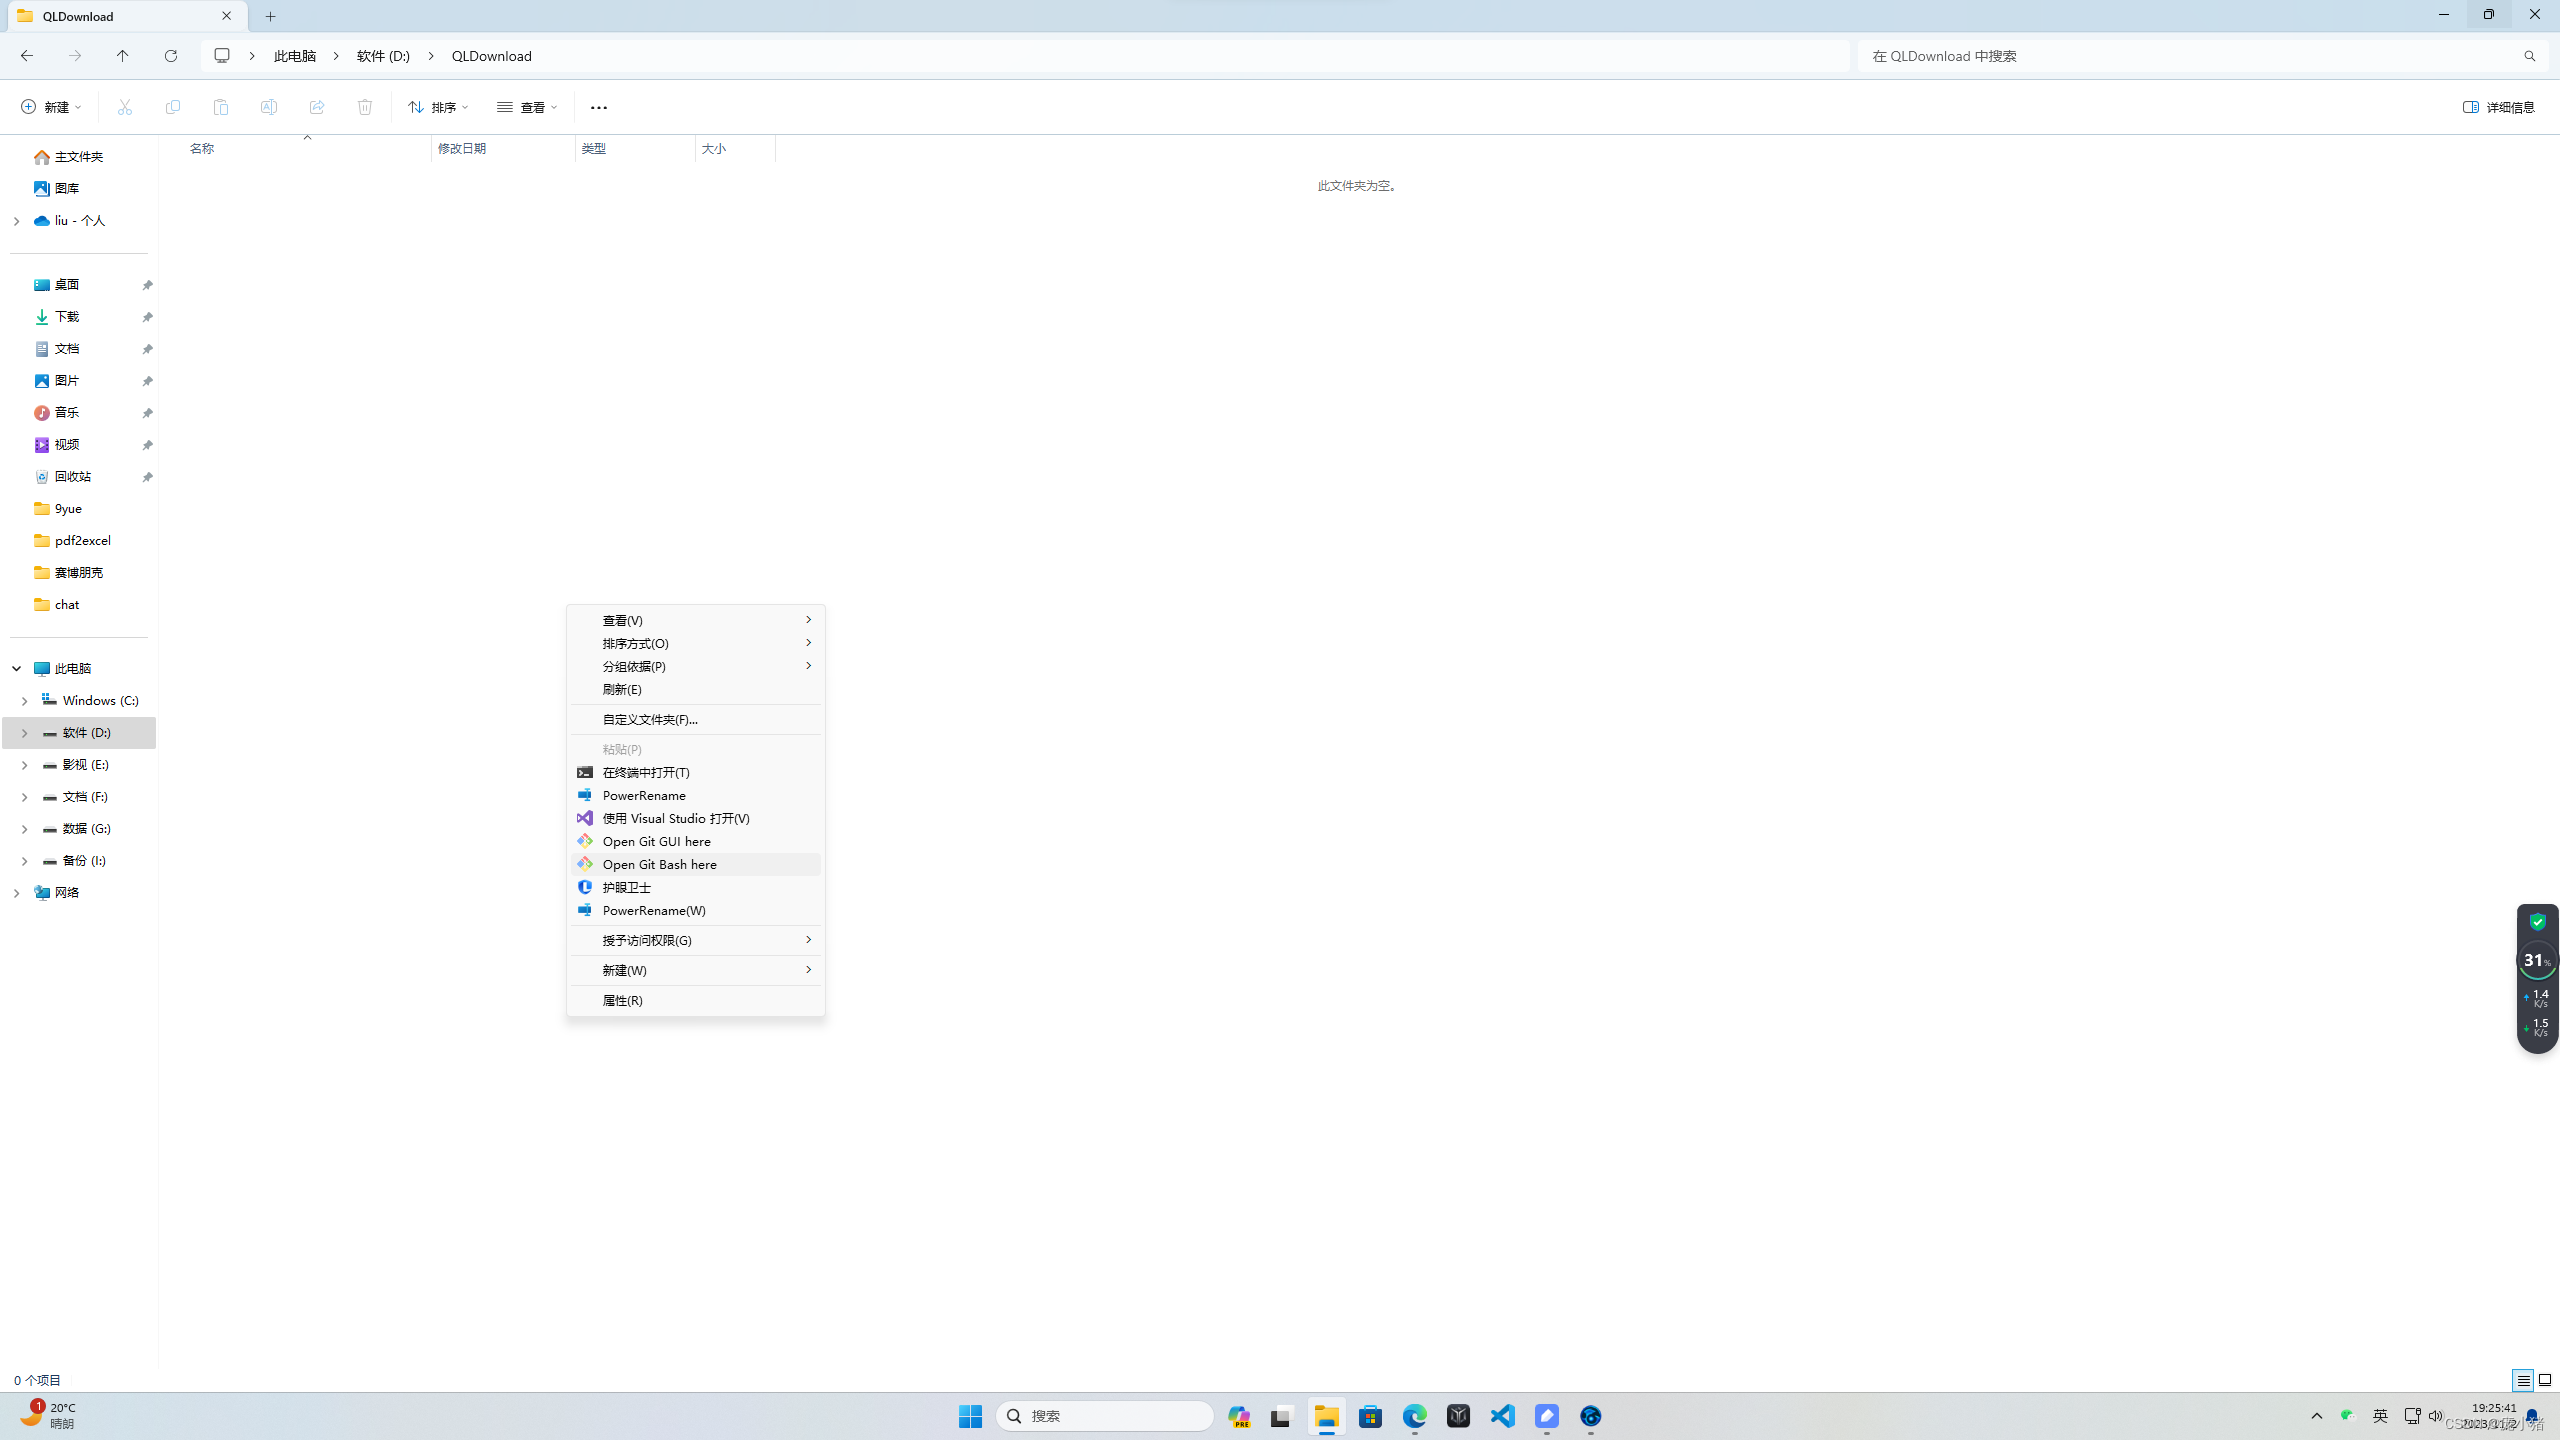Choose 在终端中打开(T) in context menu
The height and width of the screenshot is (1440, 2560).
click(x=646, y=772)
